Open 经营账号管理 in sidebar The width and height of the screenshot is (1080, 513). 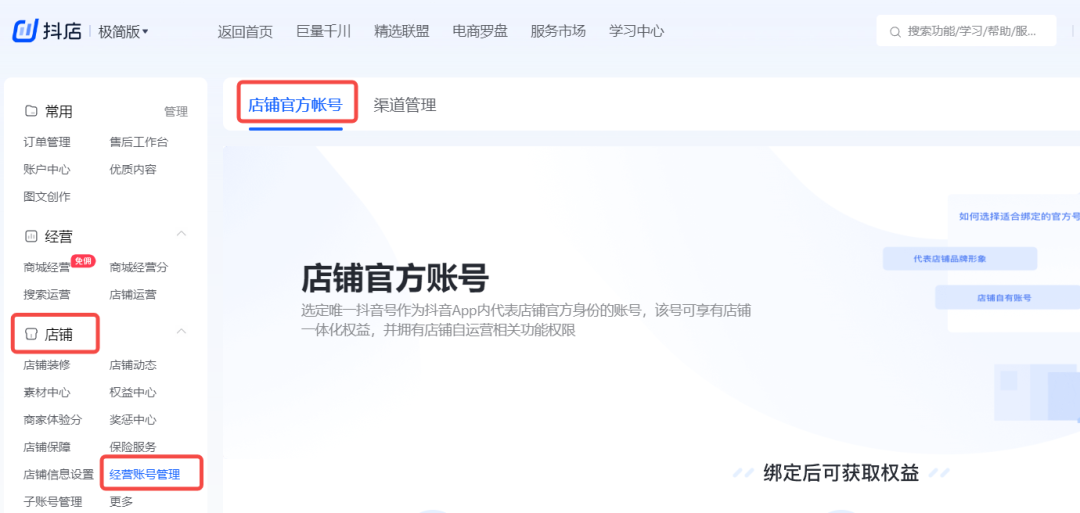(145, 474)
